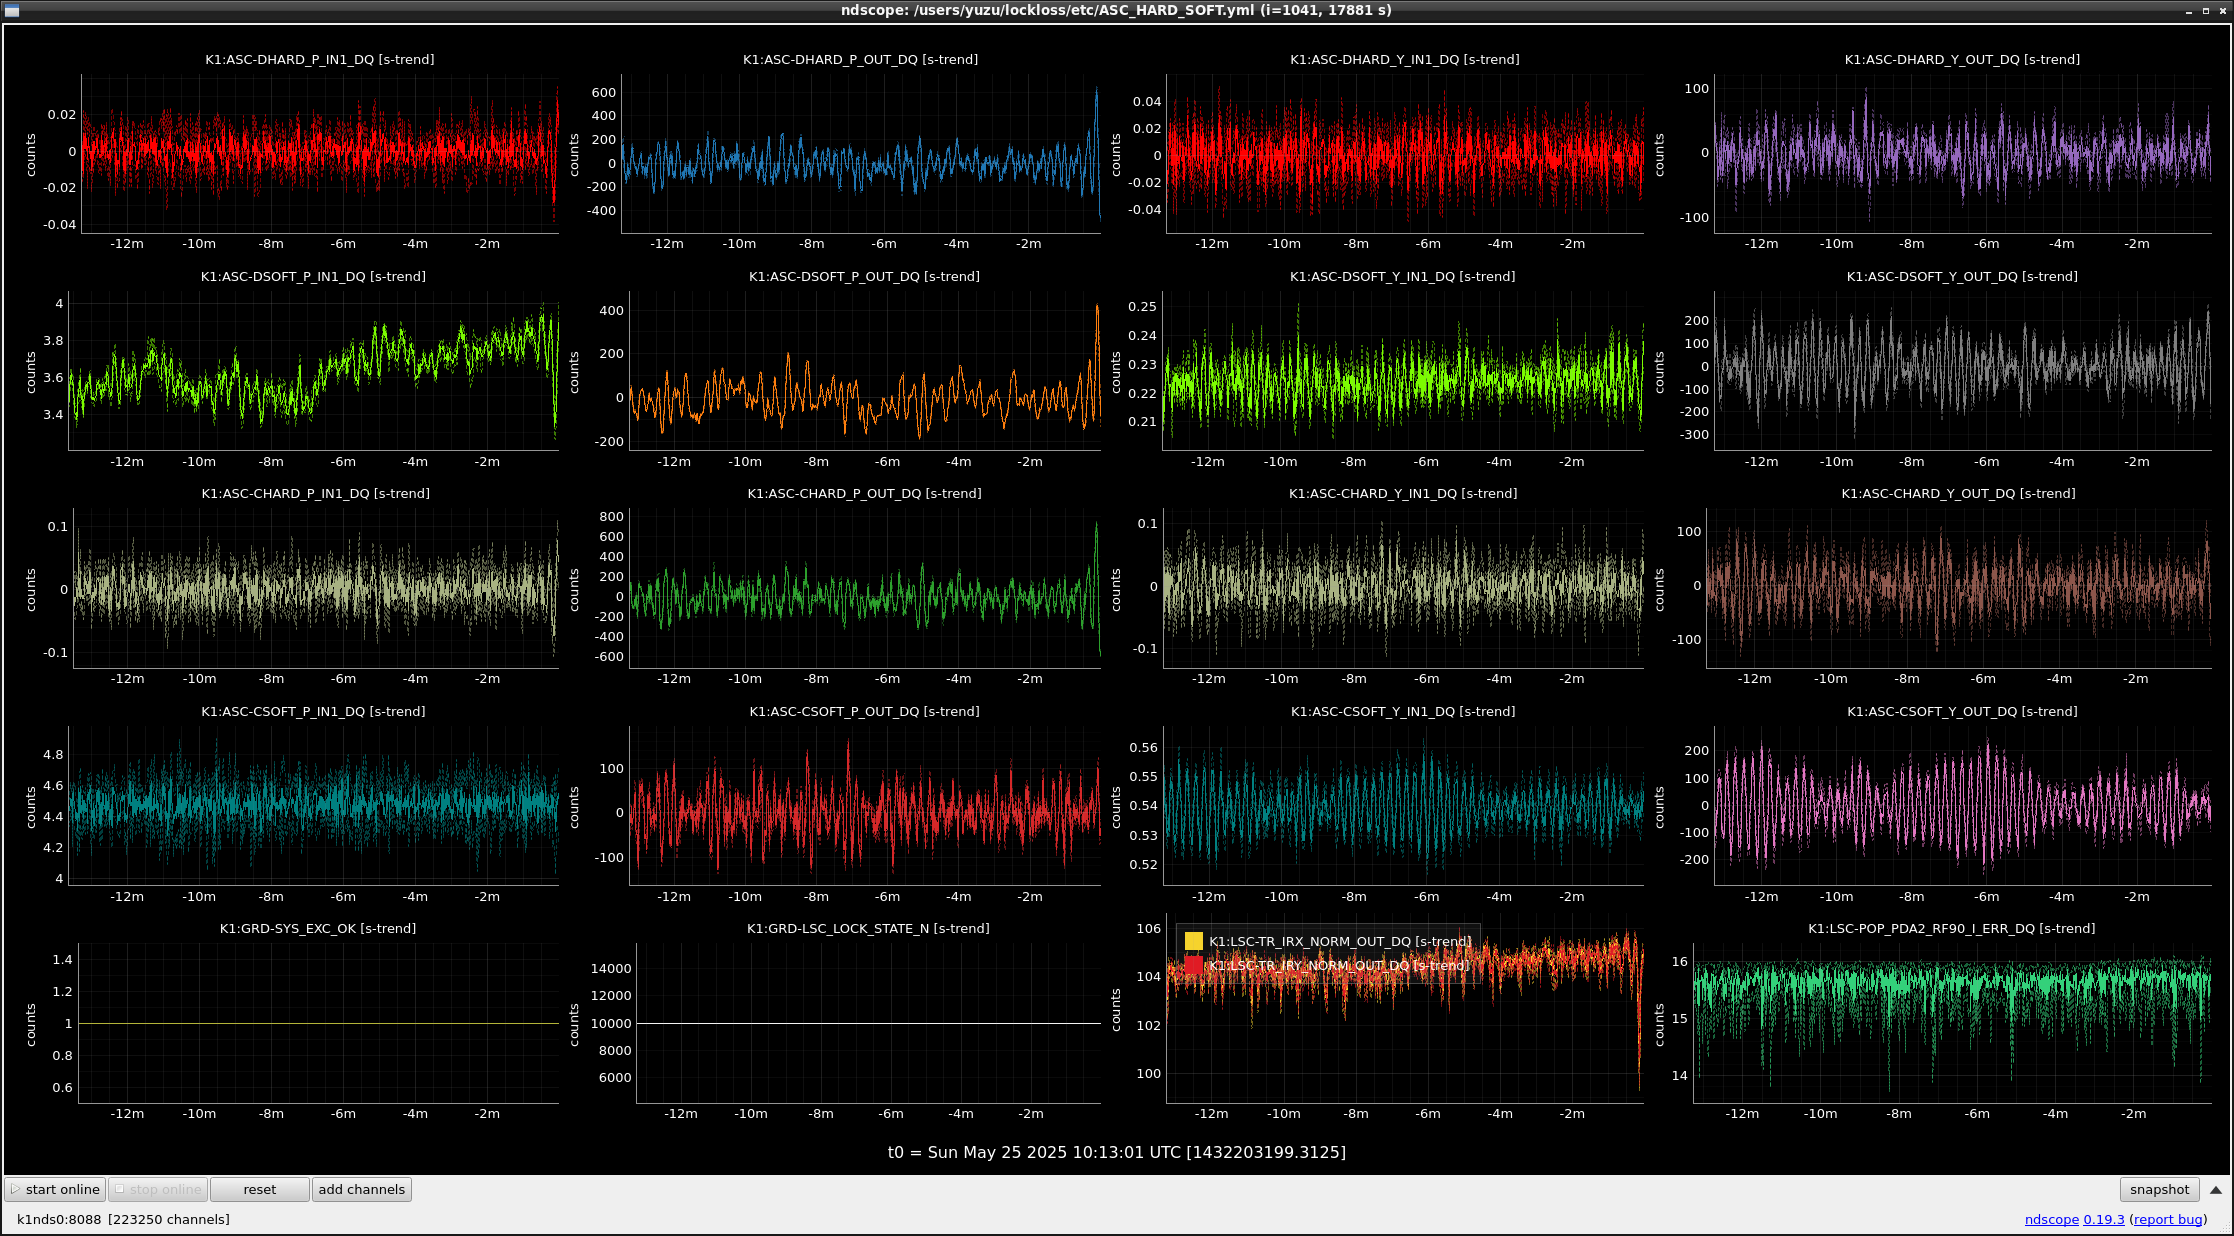Click the flat line in GRD-SYS_EXC_OK plot
This screenshot has width=2234, height=1236.
(x=318, y=1023)
